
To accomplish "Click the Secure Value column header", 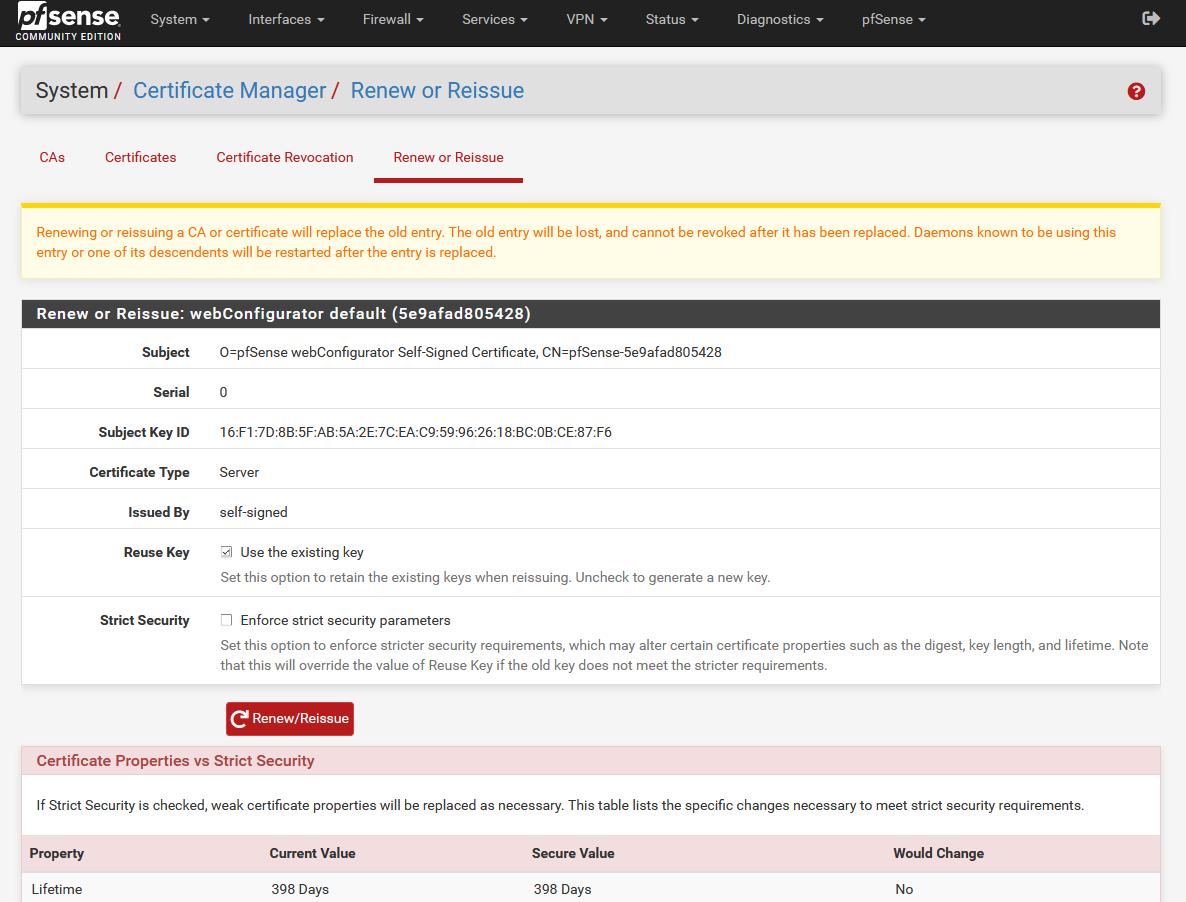I will pos(573,853).
